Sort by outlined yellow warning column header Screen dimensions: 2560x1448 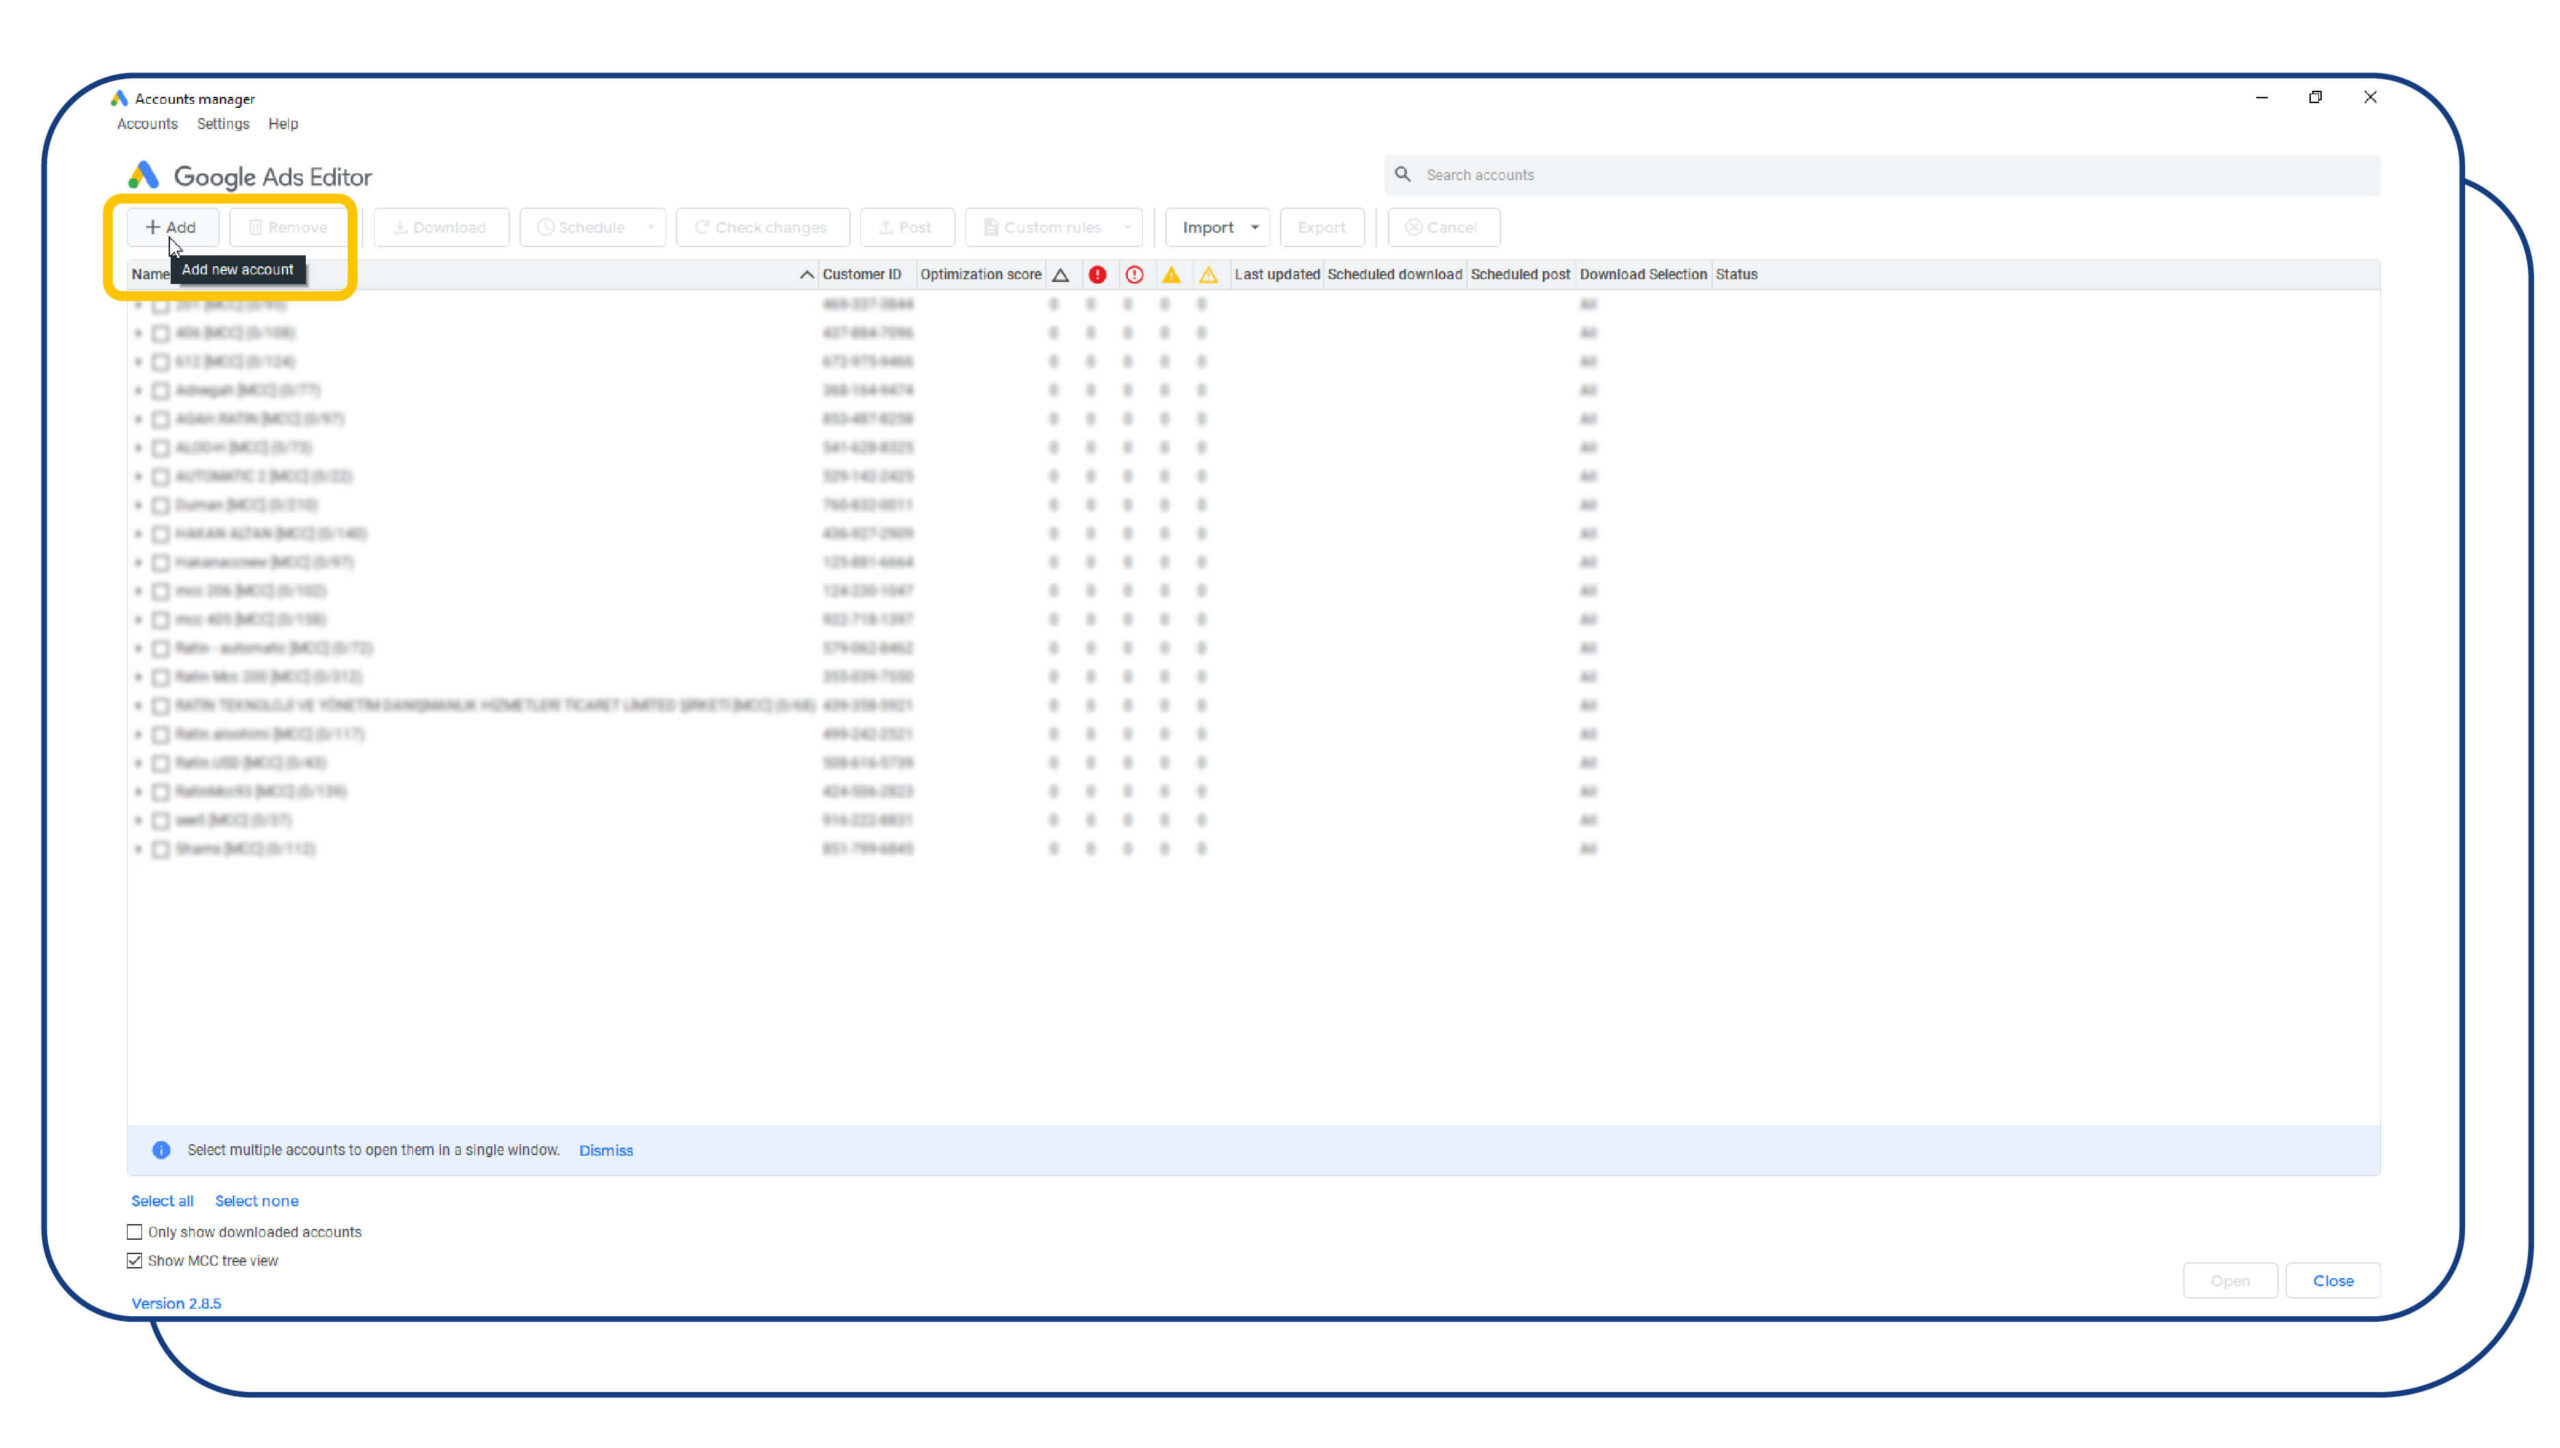[1208, 274]
